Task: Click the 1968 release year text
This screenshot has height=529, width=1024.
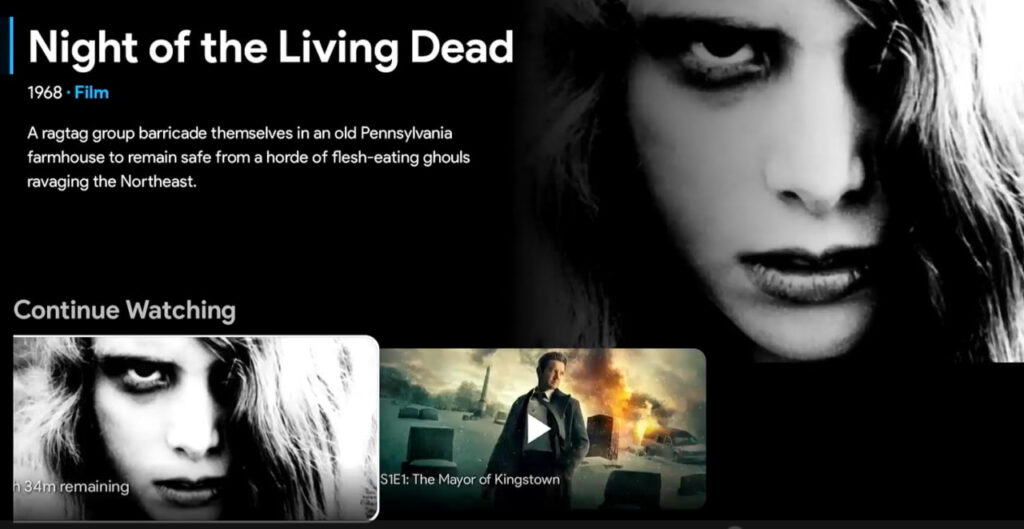Action: [45, 93]
